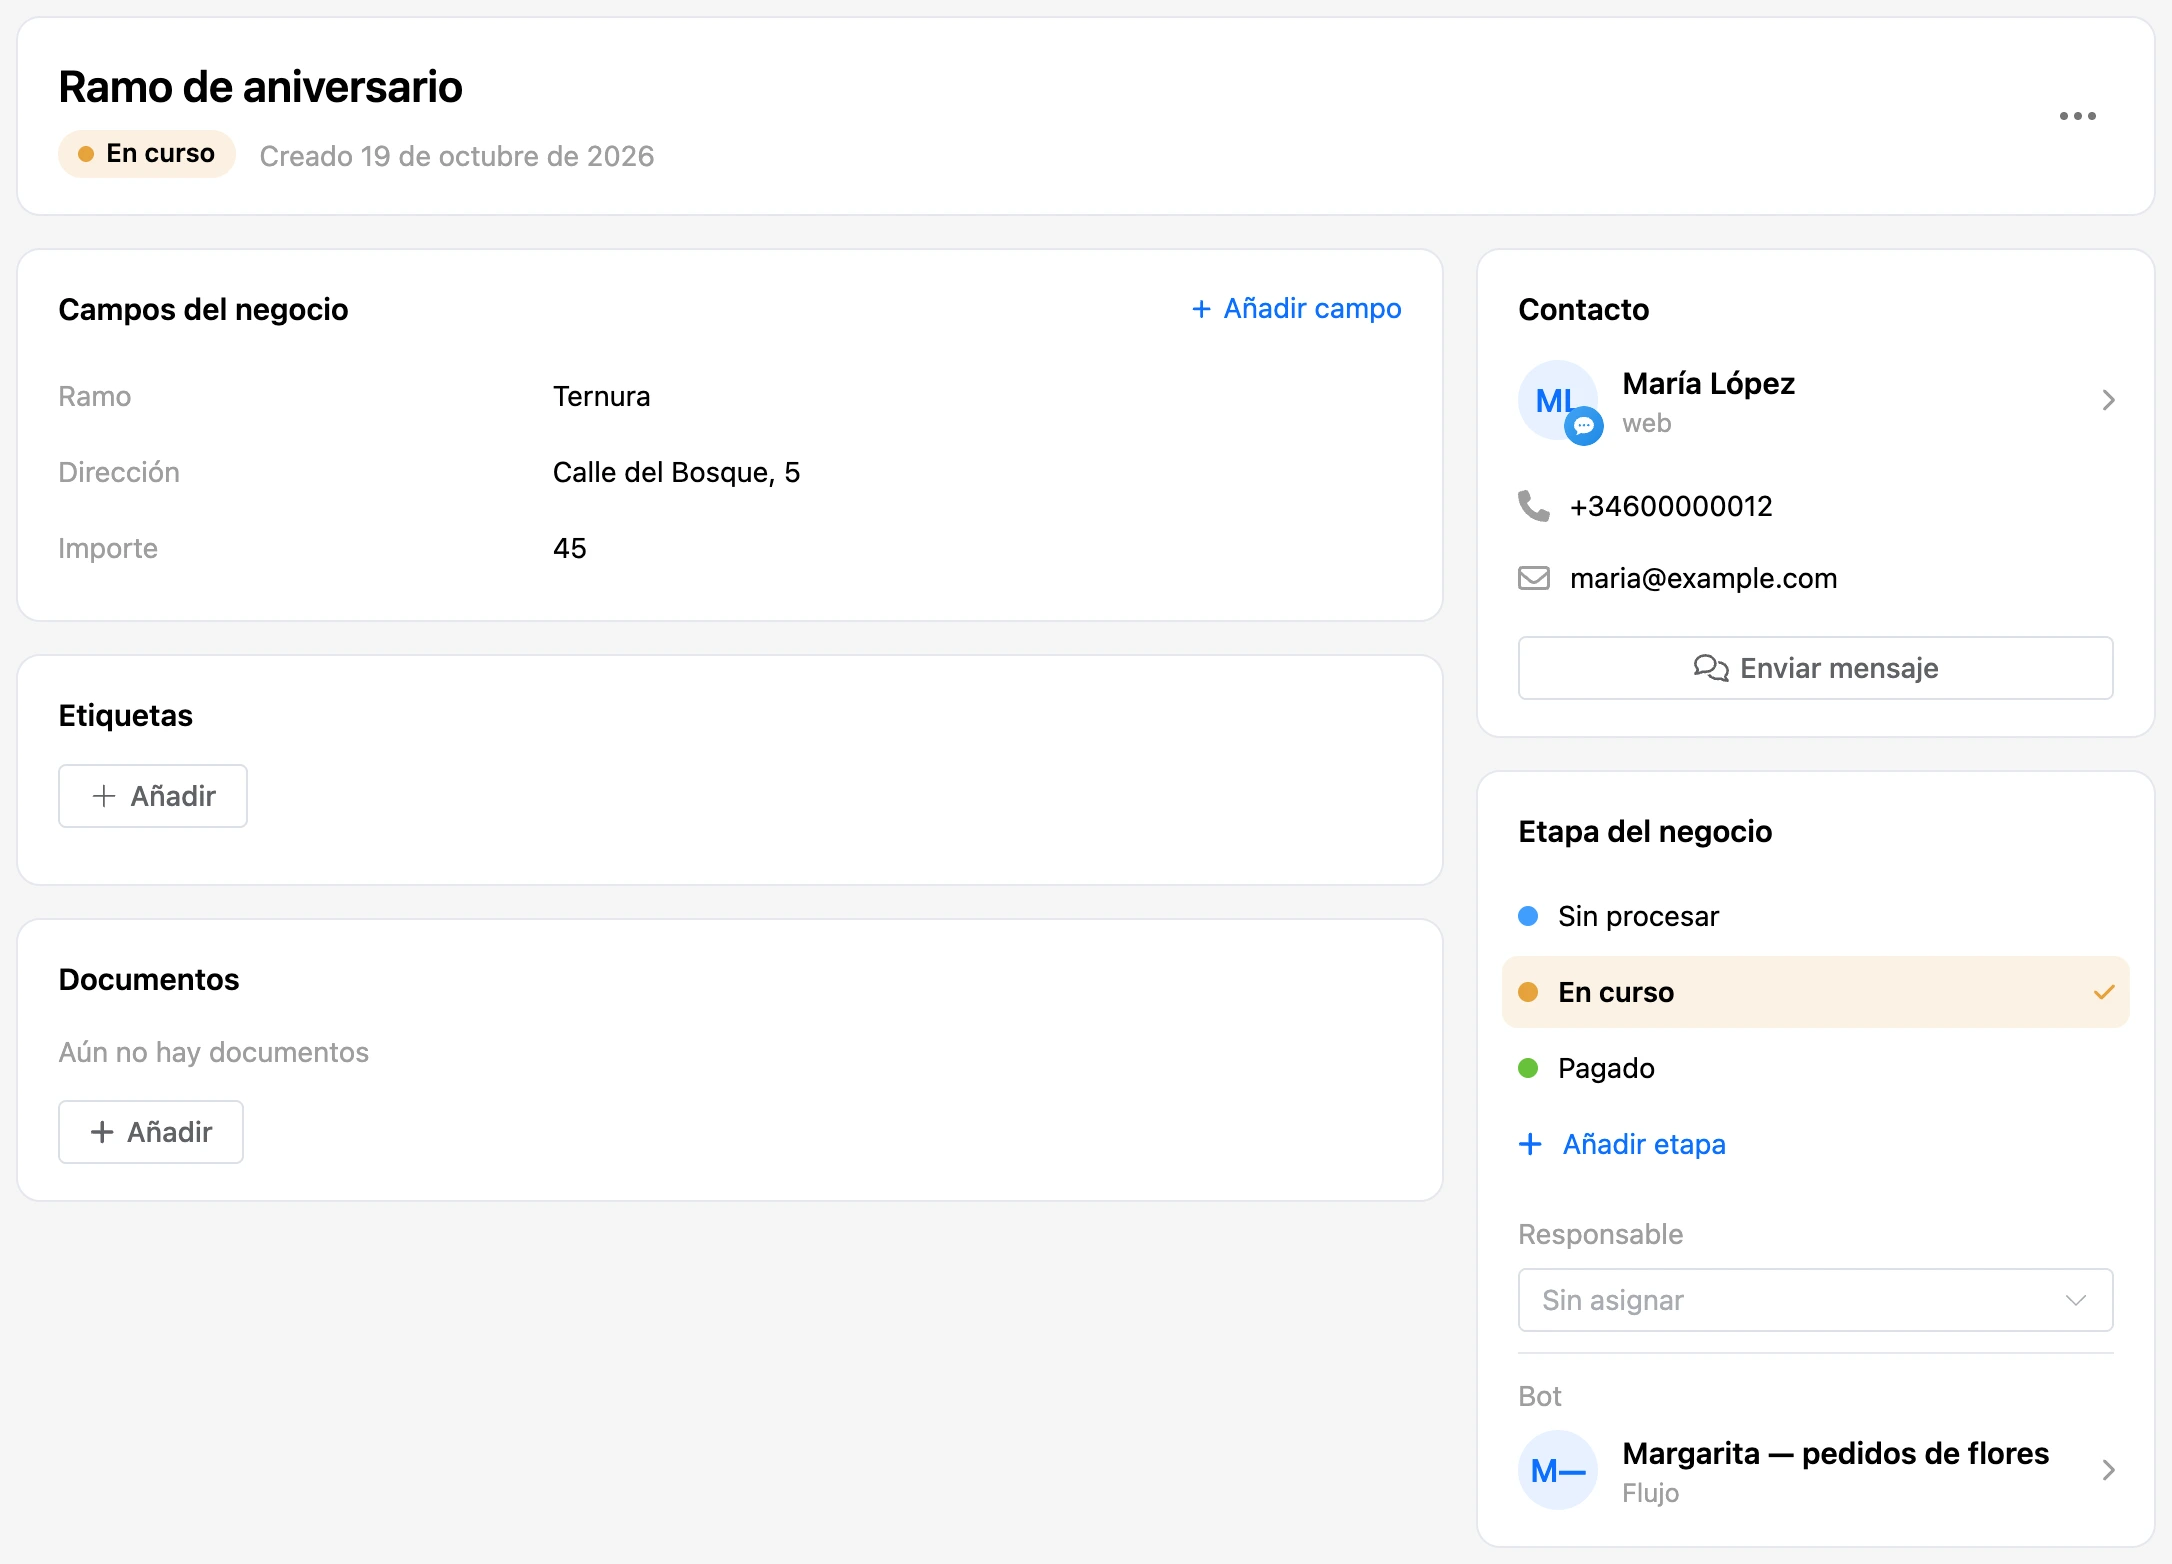2172x1564 pixels.
Task: Click Añadir campo link
Action: click(x=1296, y=309)
